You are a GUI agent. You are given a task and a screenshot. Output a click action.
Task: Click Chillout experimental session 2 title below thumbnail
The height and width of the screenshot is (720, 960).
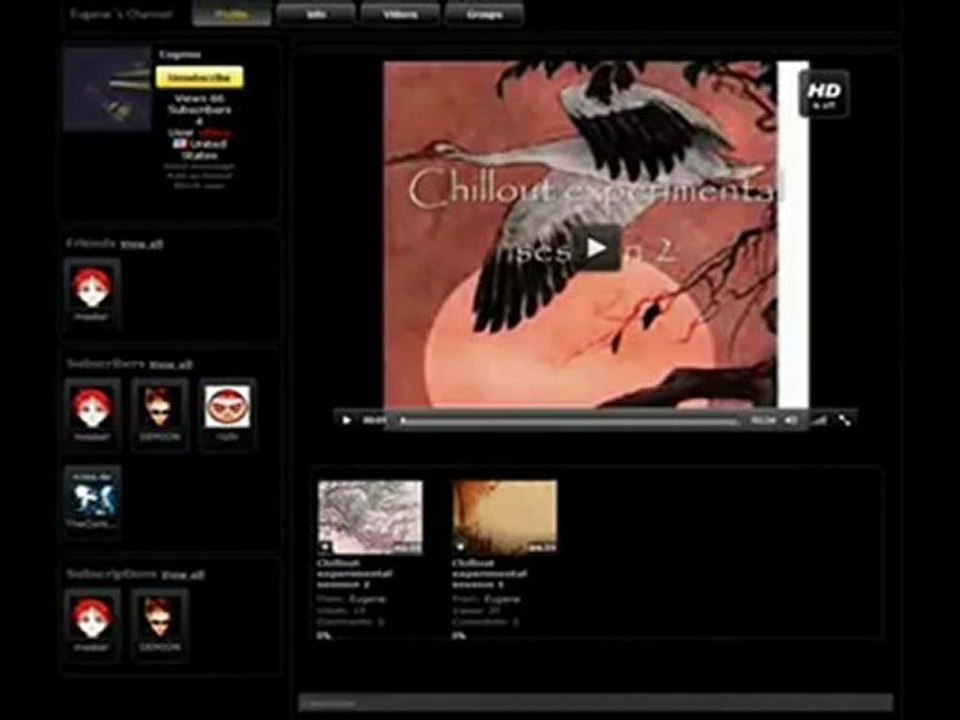[355, 574]
